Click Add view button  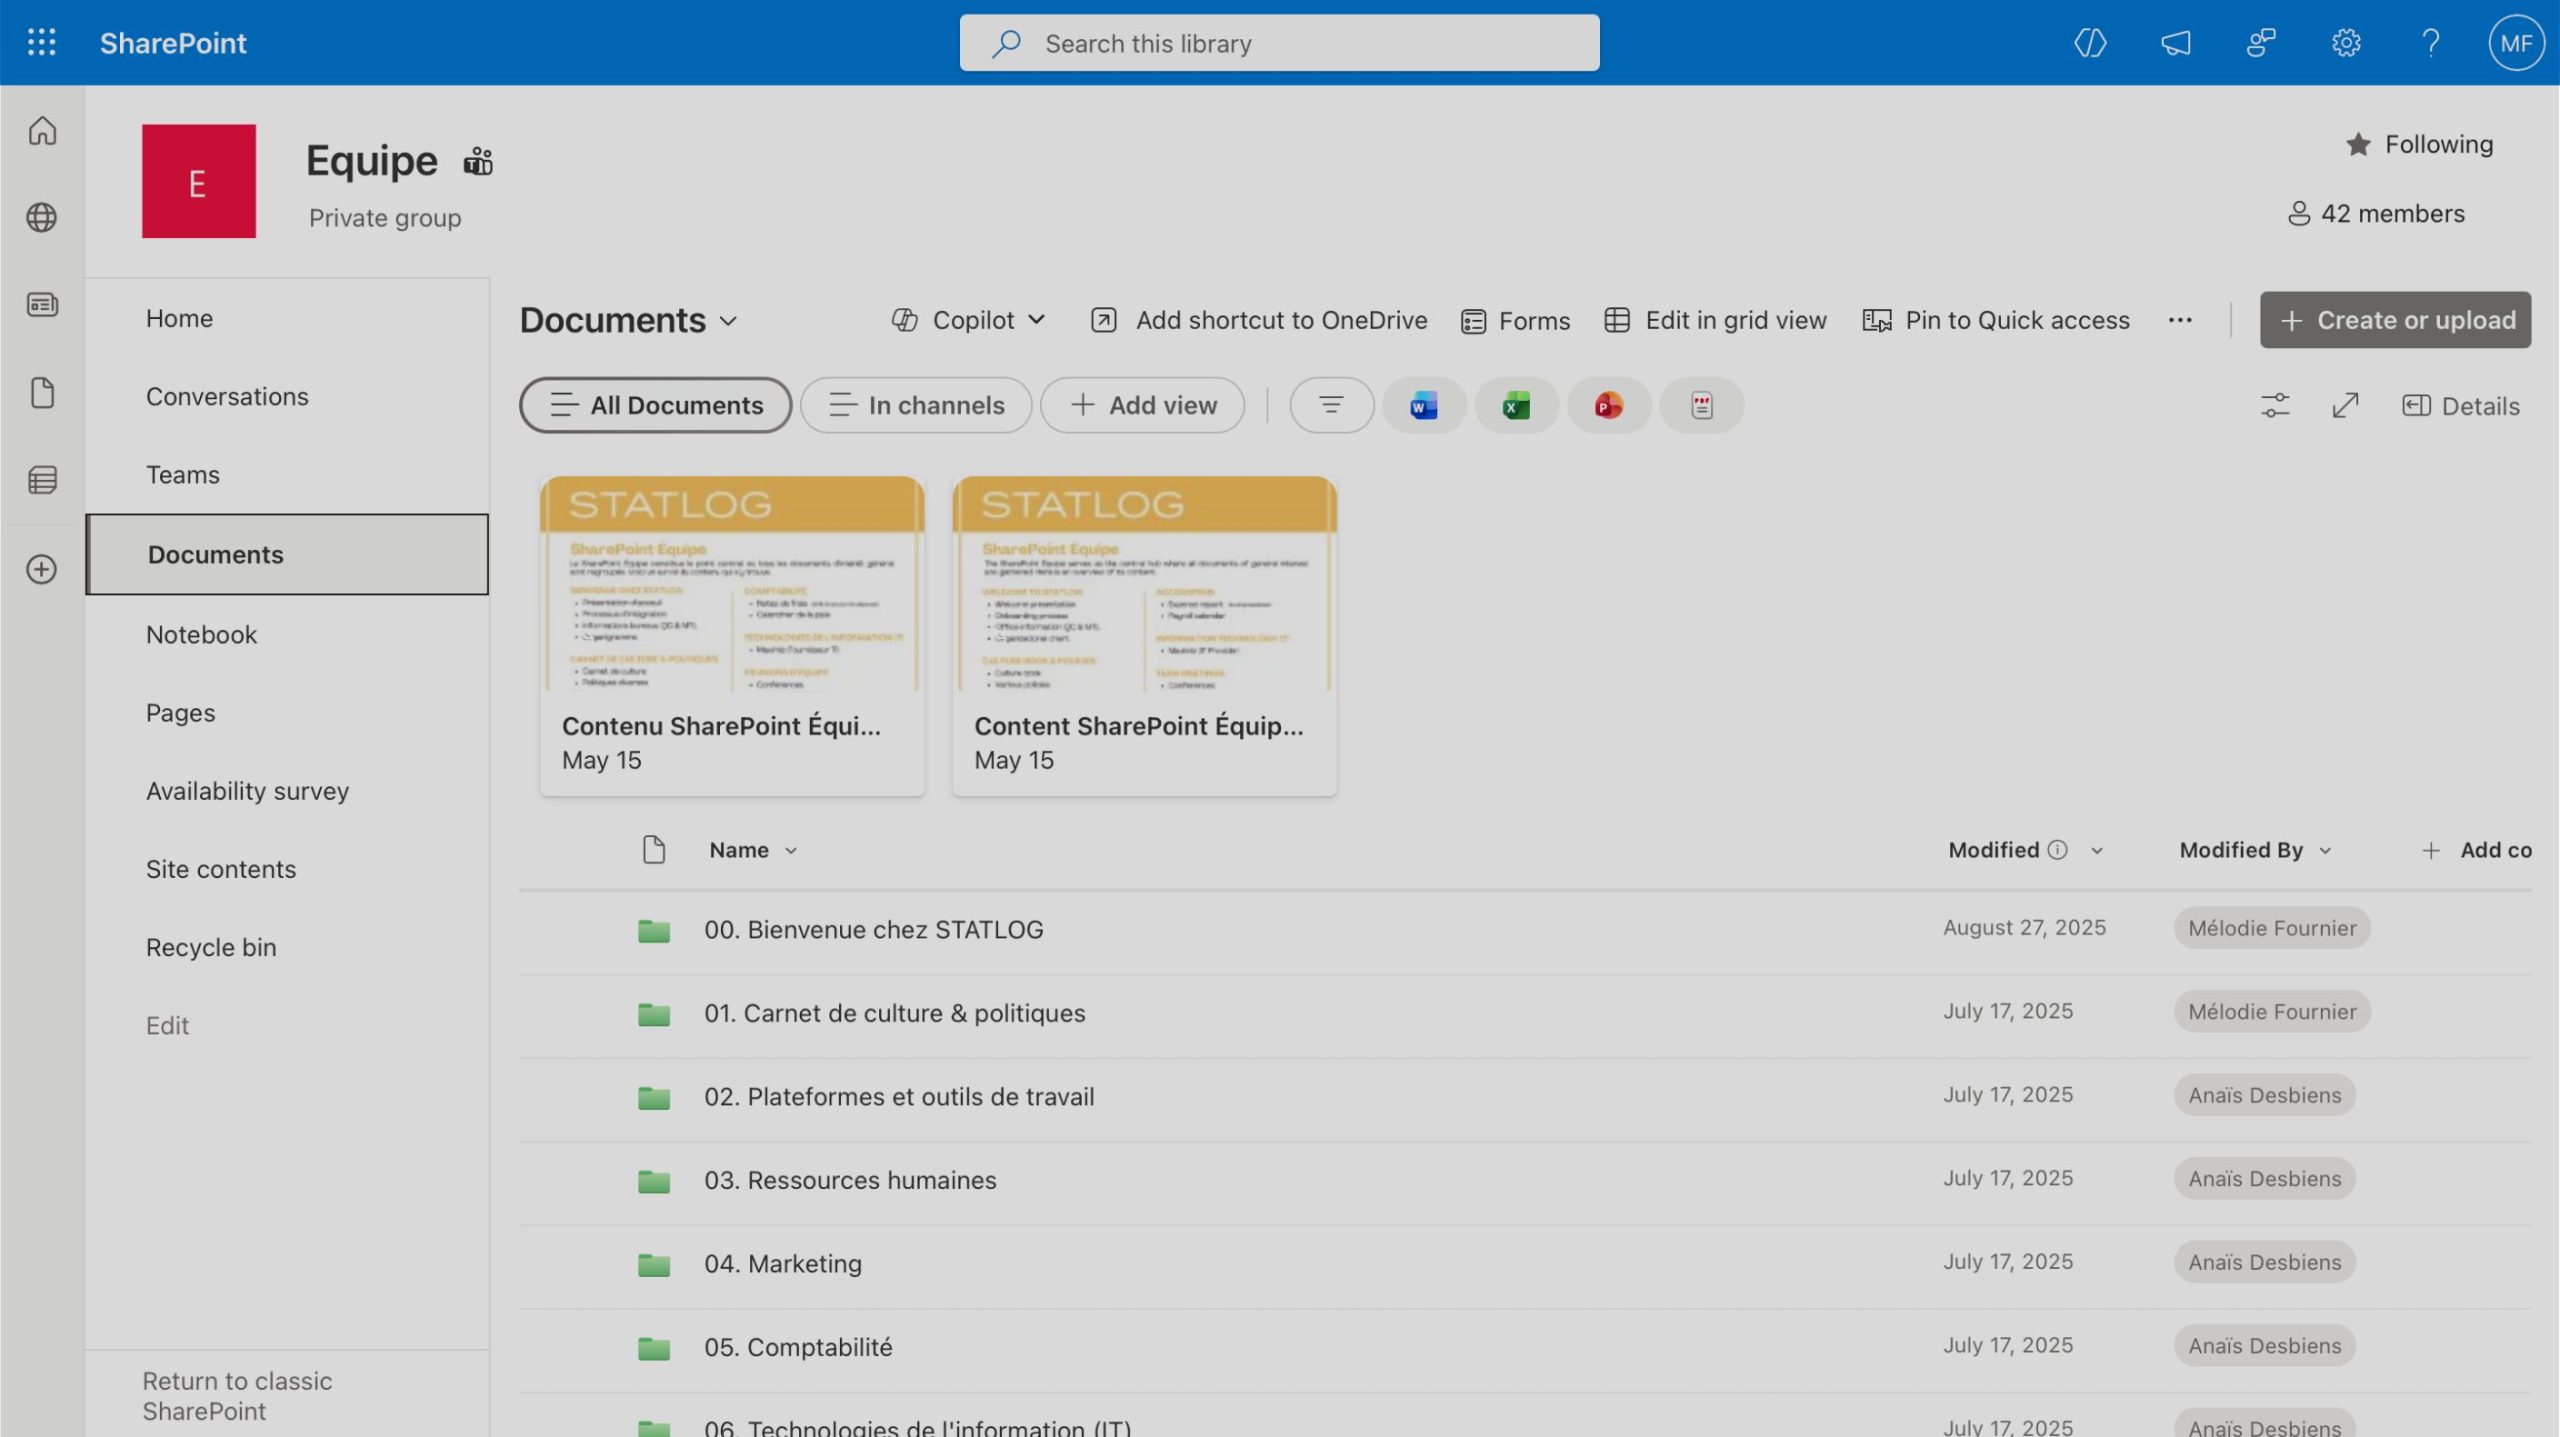1143,405
